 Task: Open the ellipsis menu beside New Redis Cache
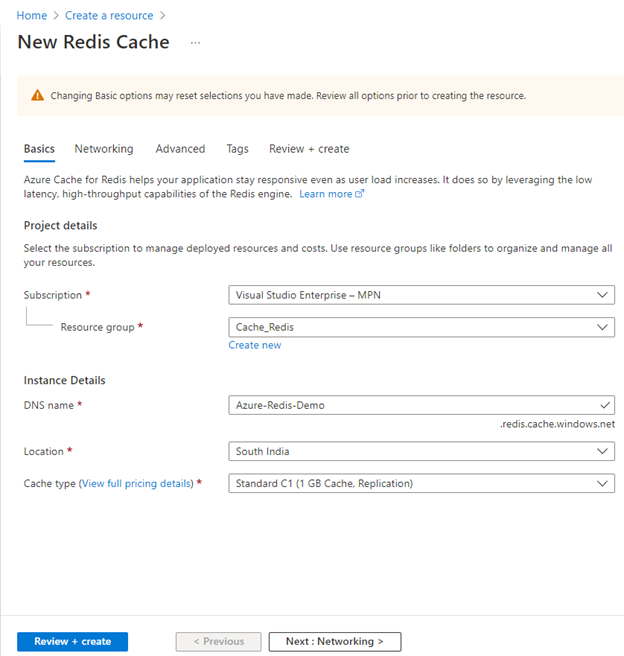point(195,43)
